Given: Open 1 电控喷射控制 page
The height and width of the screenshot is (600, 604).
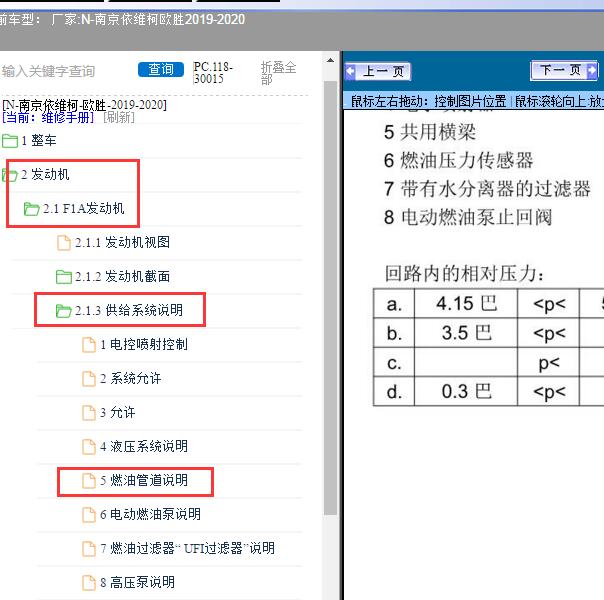Looking at the screenshot, I should (x=144, y=344).
